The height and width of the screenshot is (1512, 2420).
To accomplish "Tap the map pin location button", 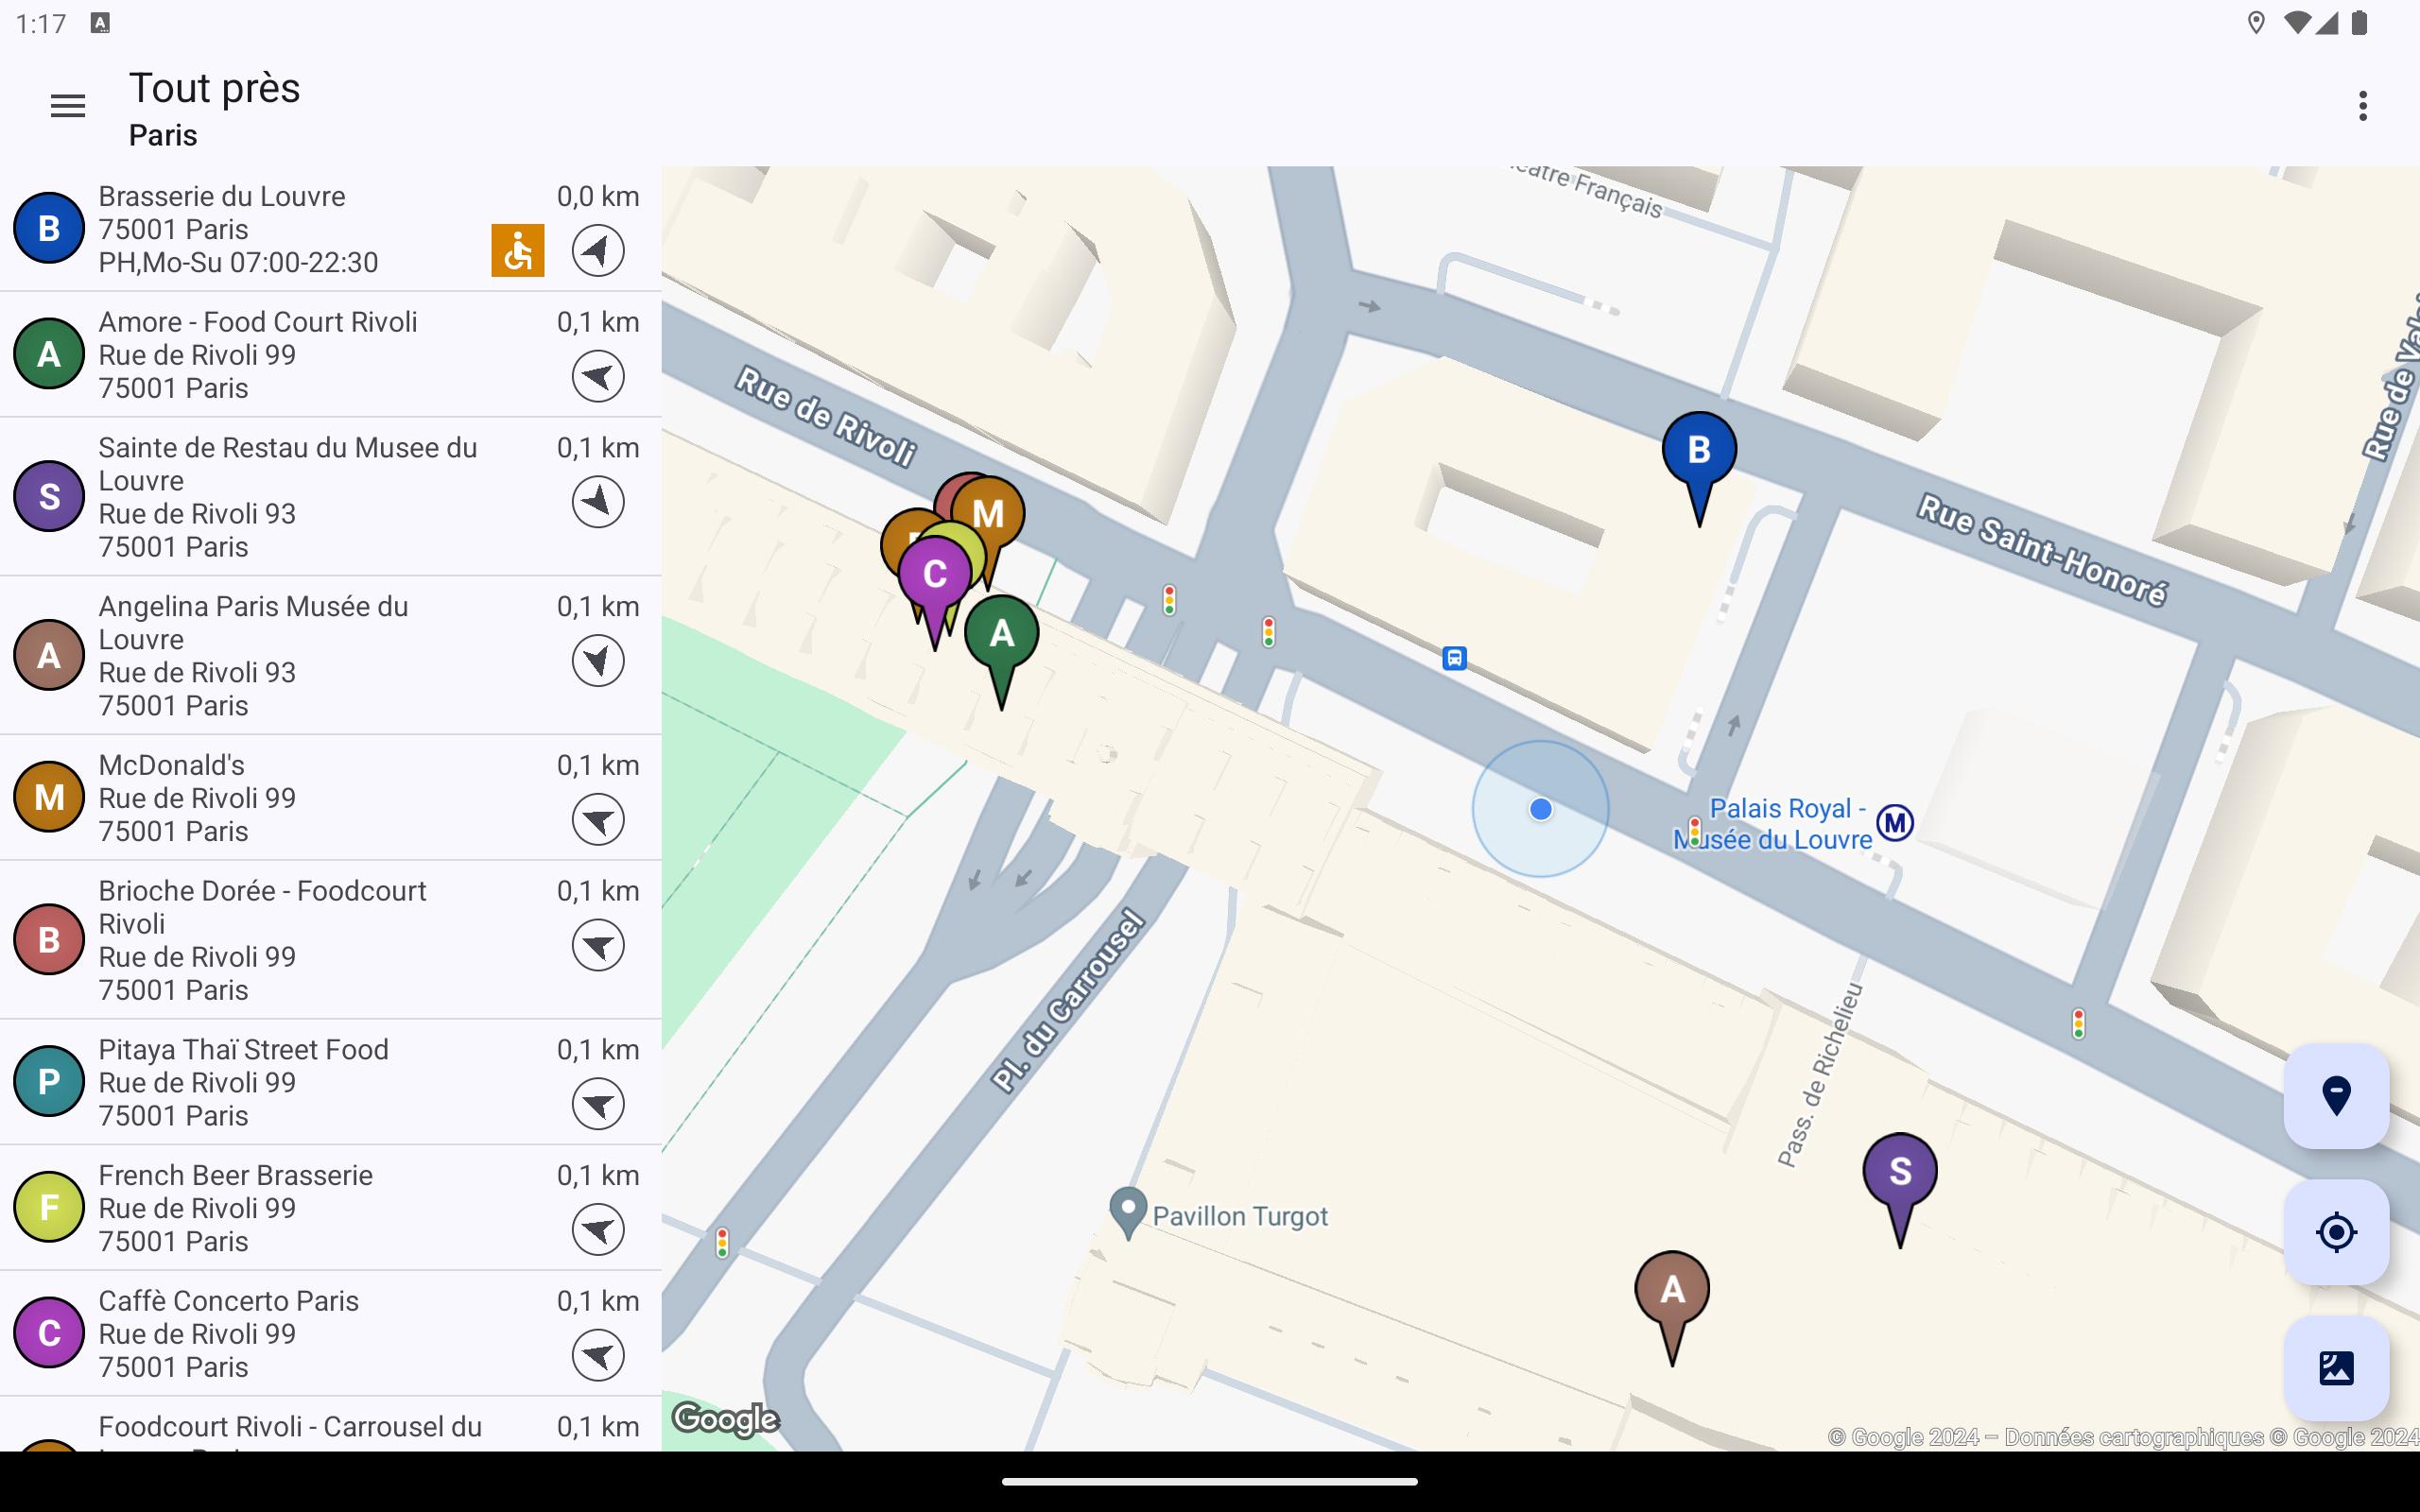I will (2336, 1096).
